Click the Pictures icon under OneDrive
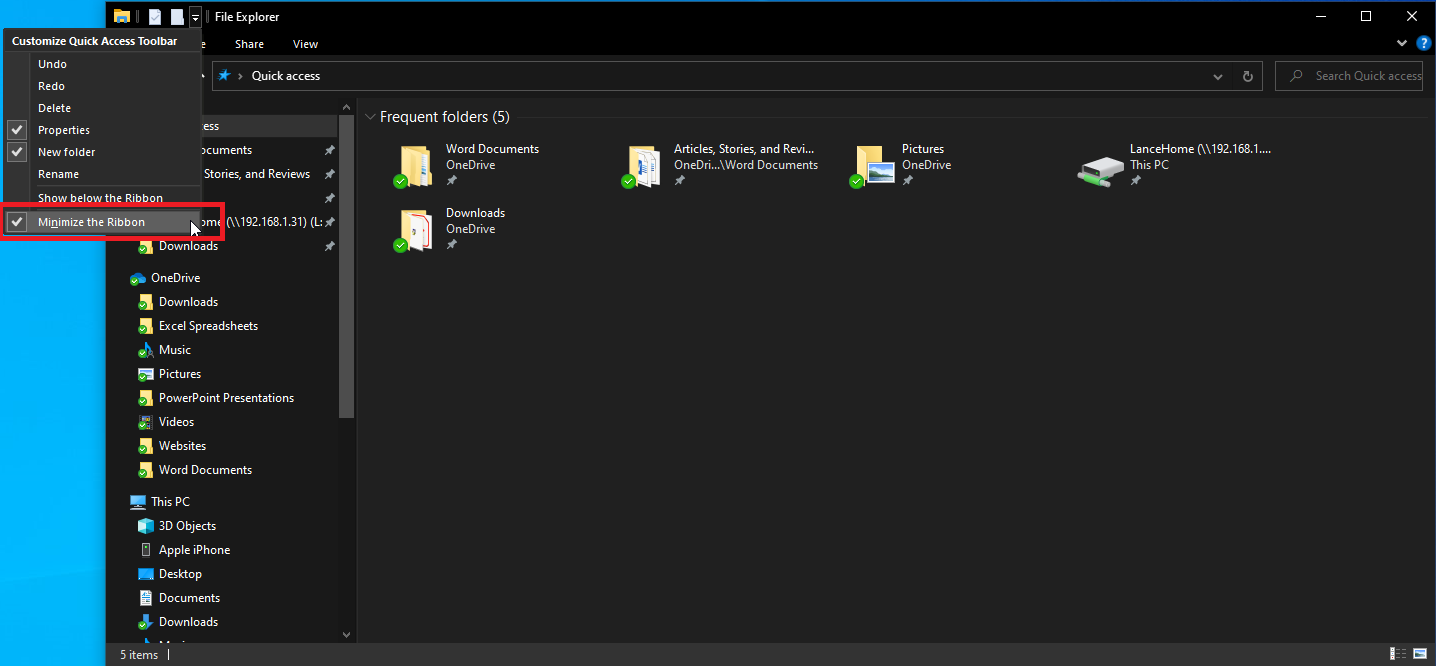Image resolution: width=1436 pixels, height=666 pixels. click(x=145, y=374)
